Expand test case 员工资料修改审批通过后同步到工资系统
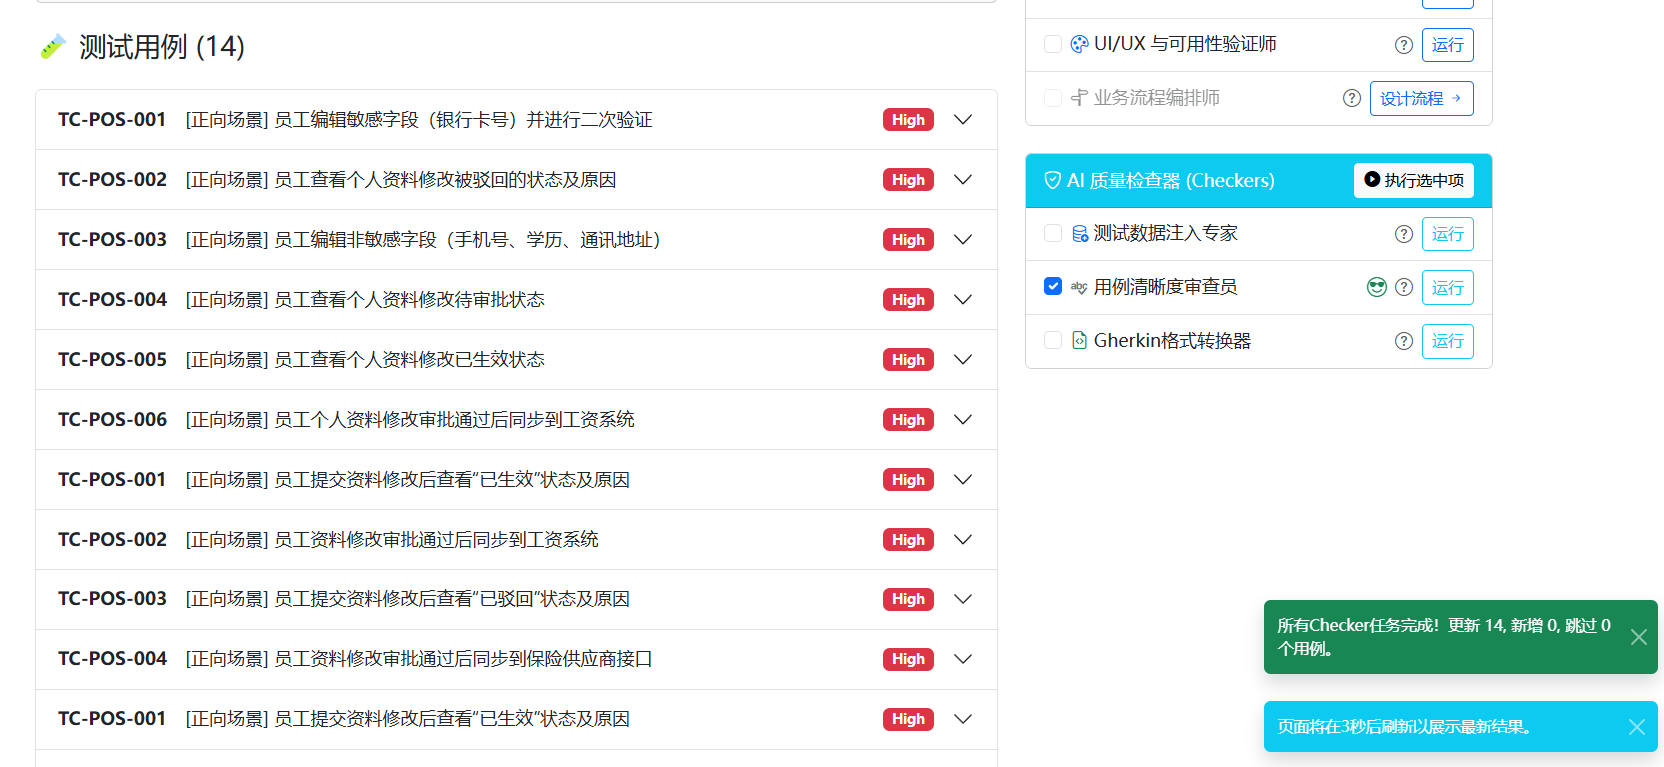The width and height of the screenshot is (1664, 767). [963, 540]
